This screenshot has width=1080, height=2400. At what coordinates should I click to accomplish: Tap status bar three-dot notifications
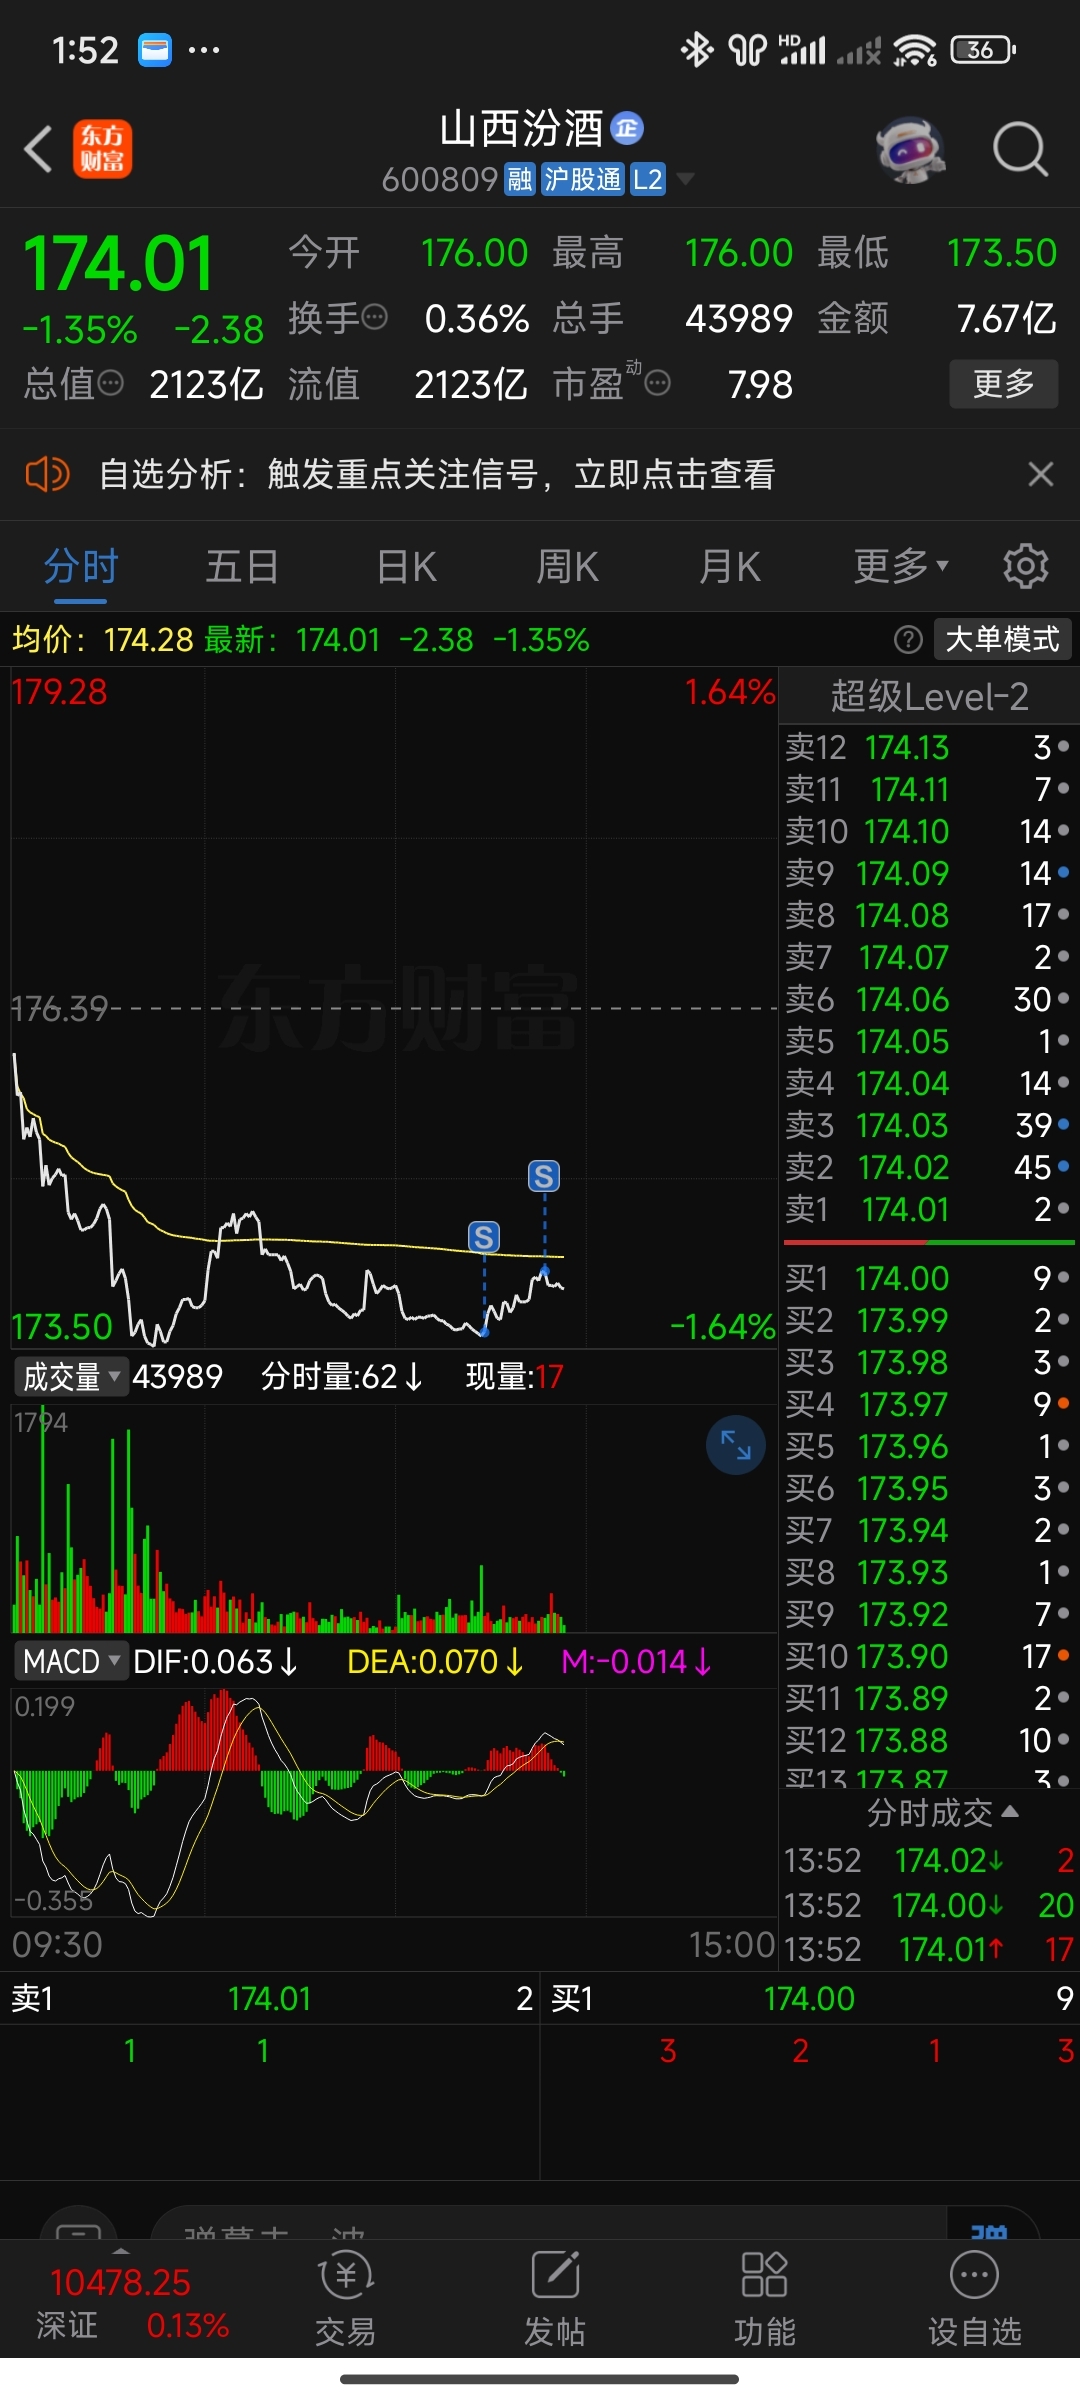tap(204, 49)
